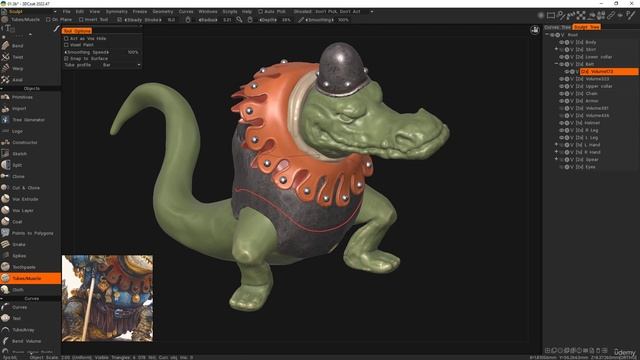Select the Cloth tool icon
Screen dimensions: 640x360
click(5, 289)
